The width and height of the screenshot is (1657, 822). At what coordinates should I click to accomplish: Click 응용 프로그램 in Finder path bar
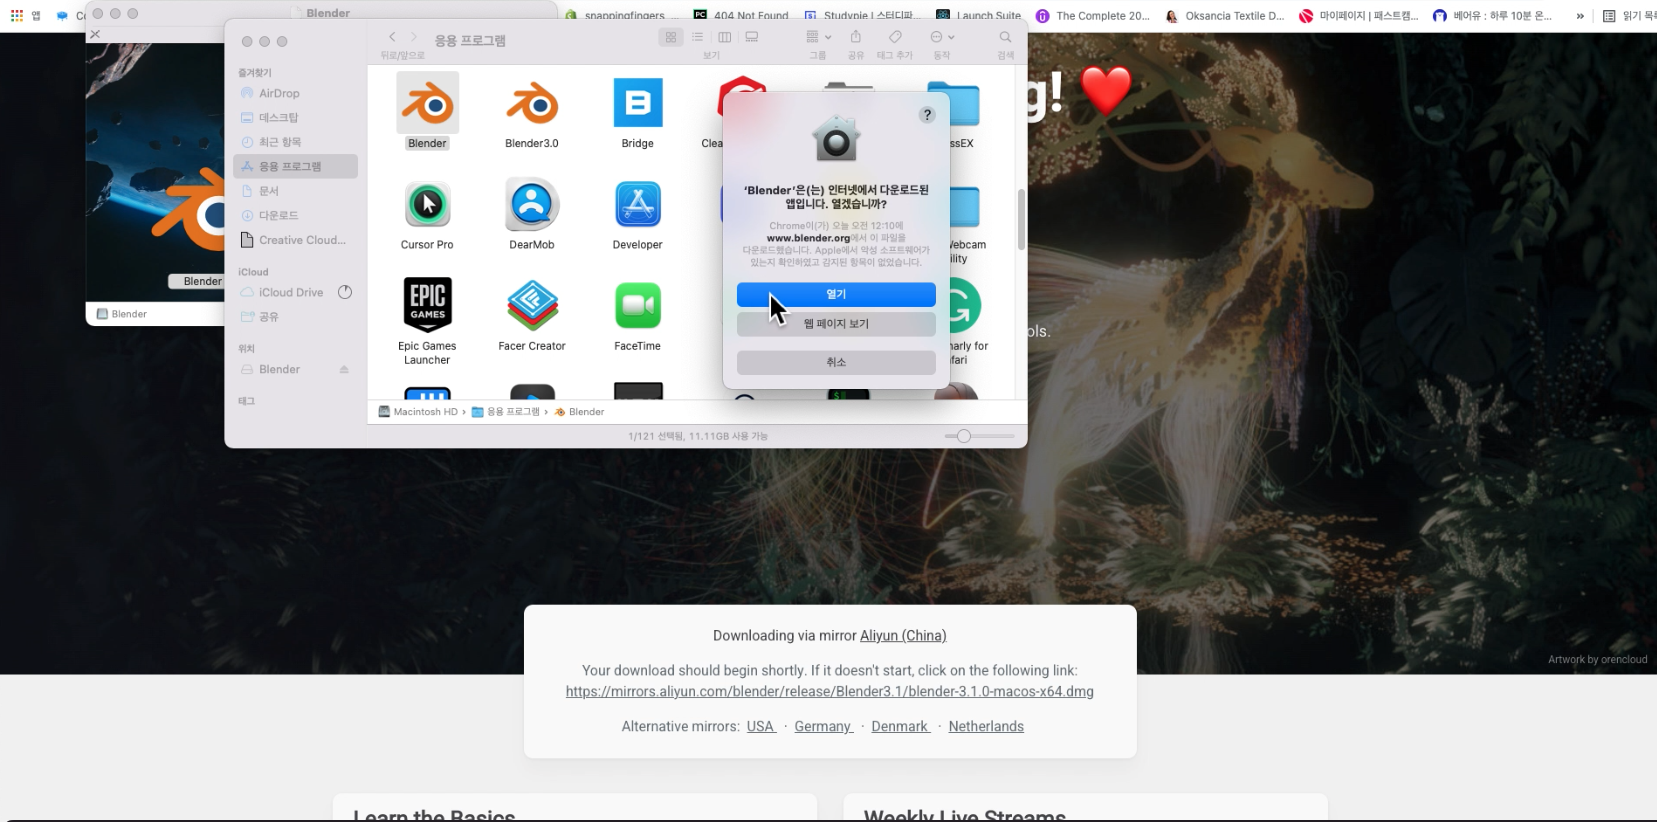pos(506,412)
